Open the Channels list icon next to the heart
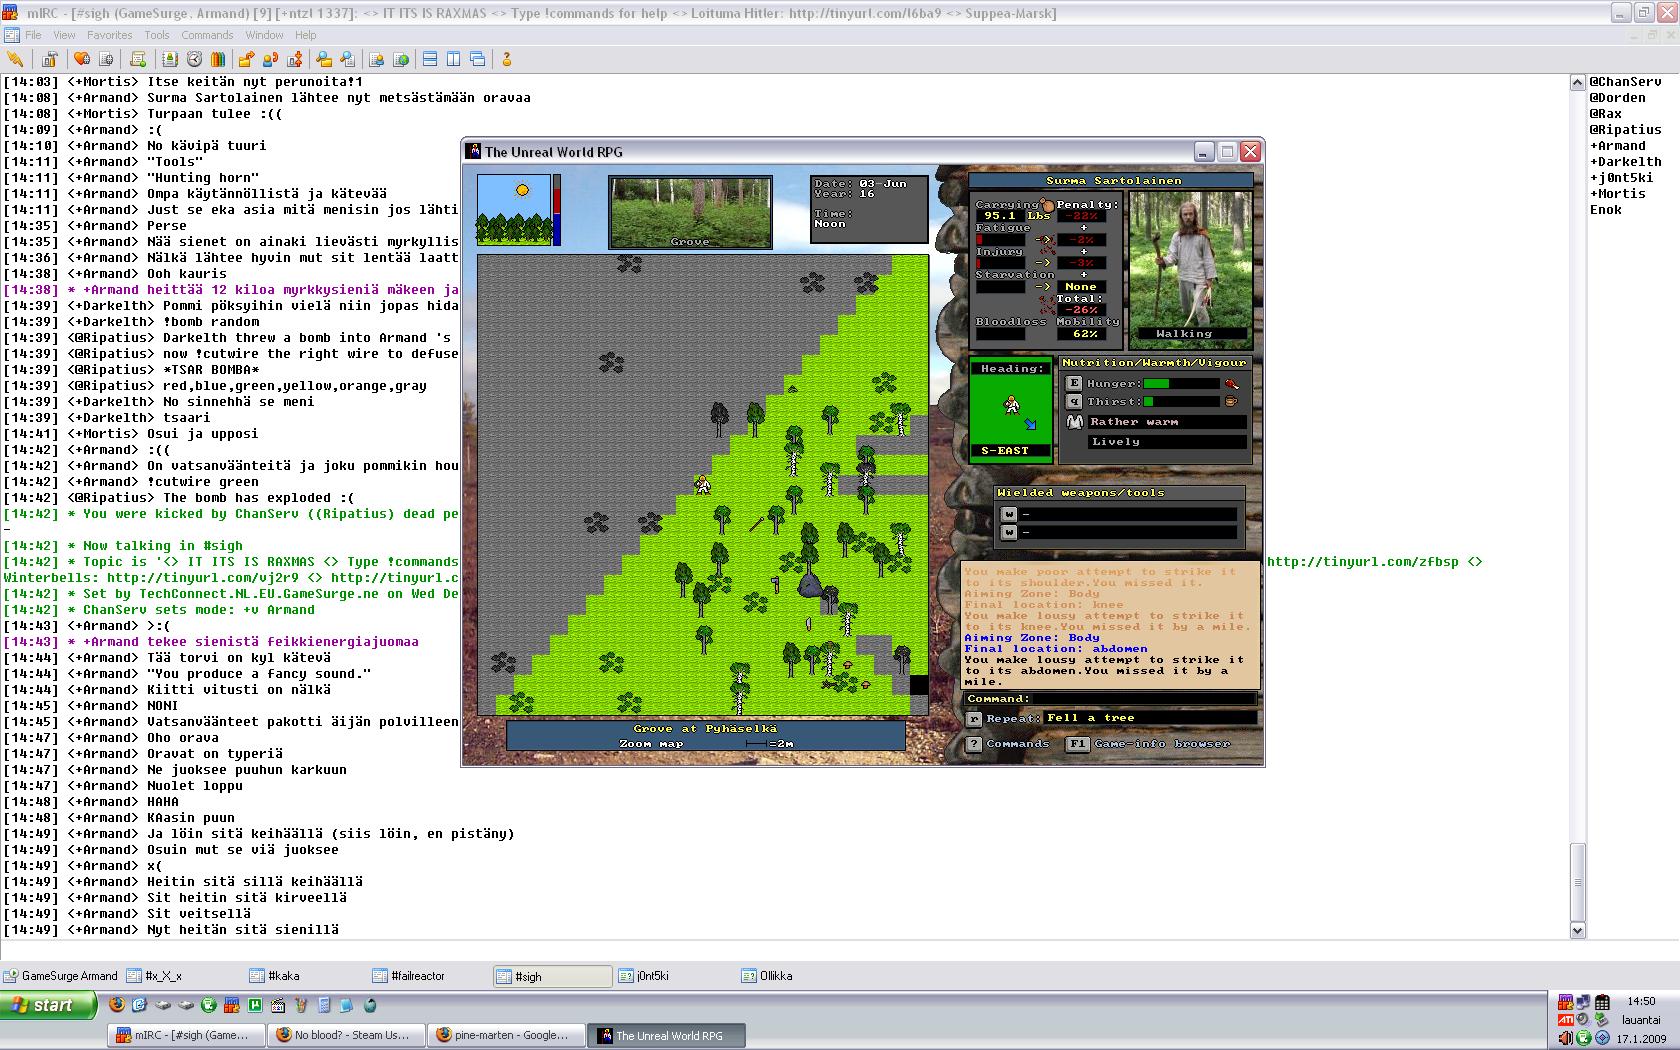1680x1050 pixels. [x=106, y=59]
